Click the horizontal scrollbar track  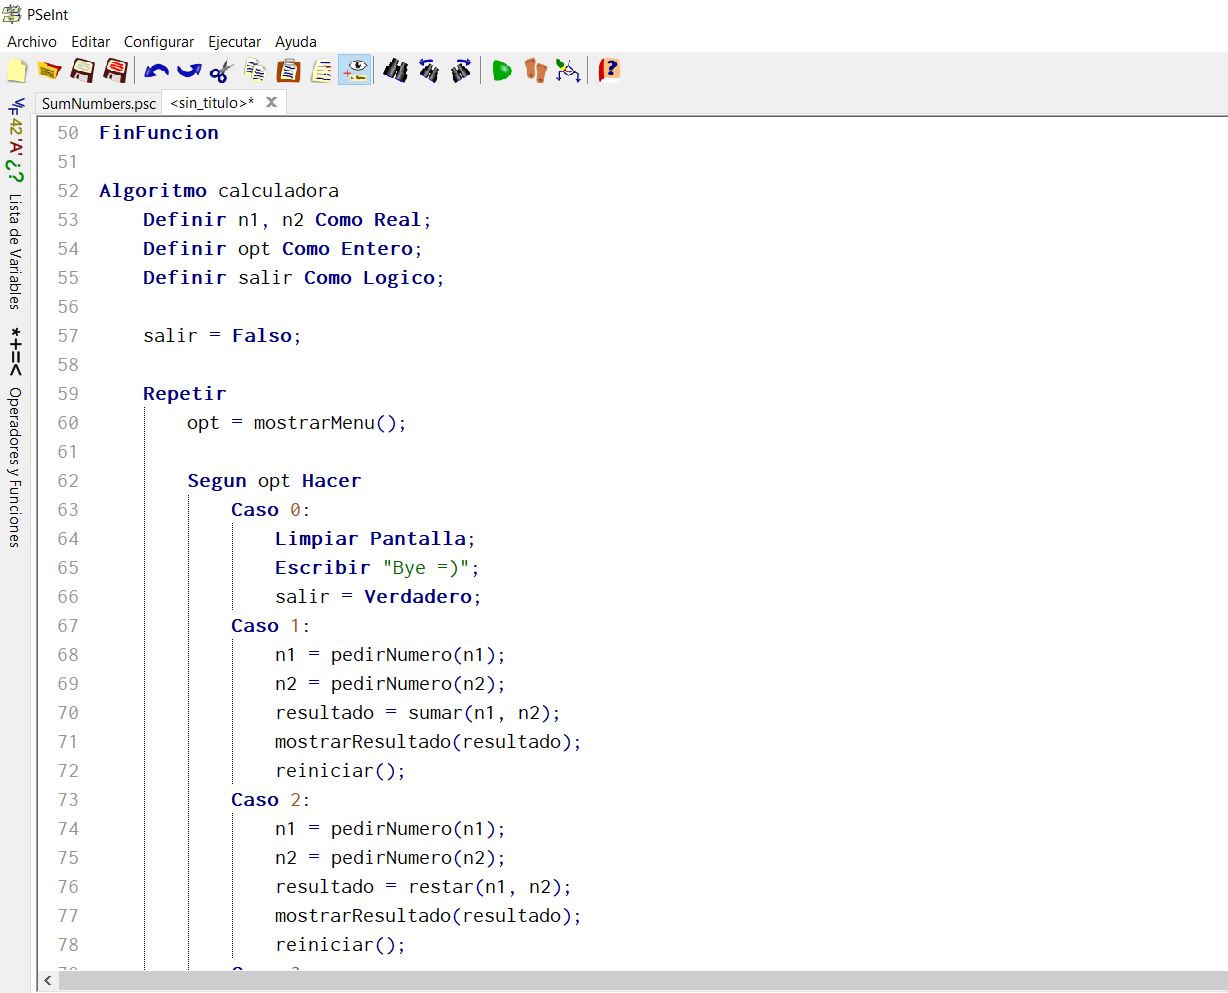[x=643, y=981]
